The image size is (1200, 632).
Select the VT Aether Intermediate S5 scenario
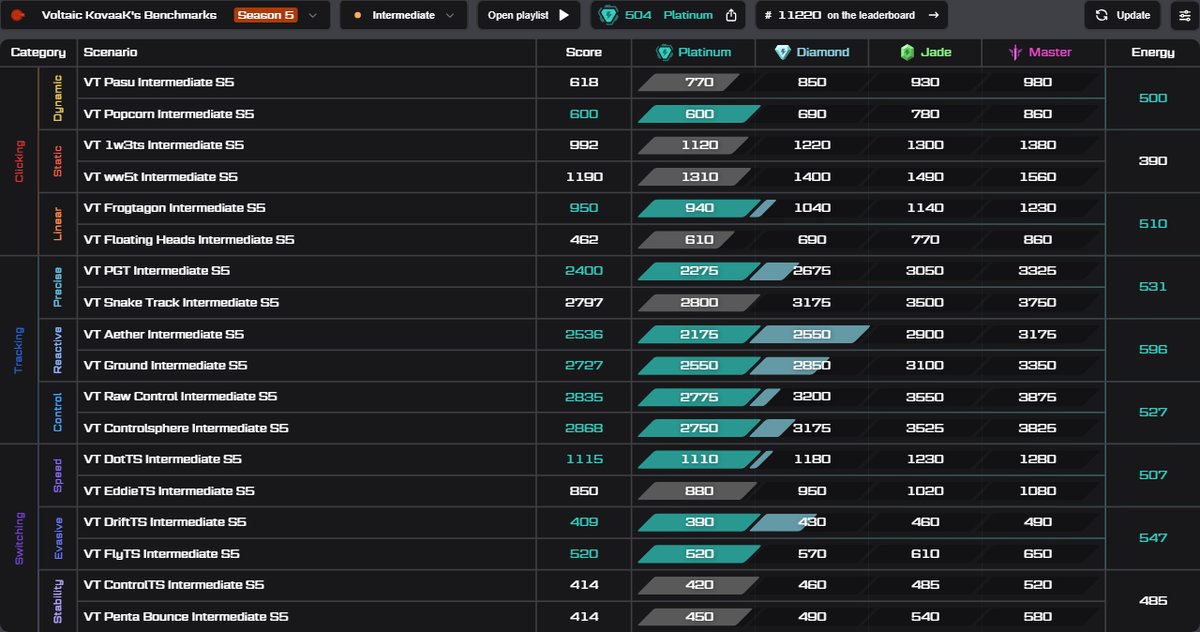coord(165,334)
